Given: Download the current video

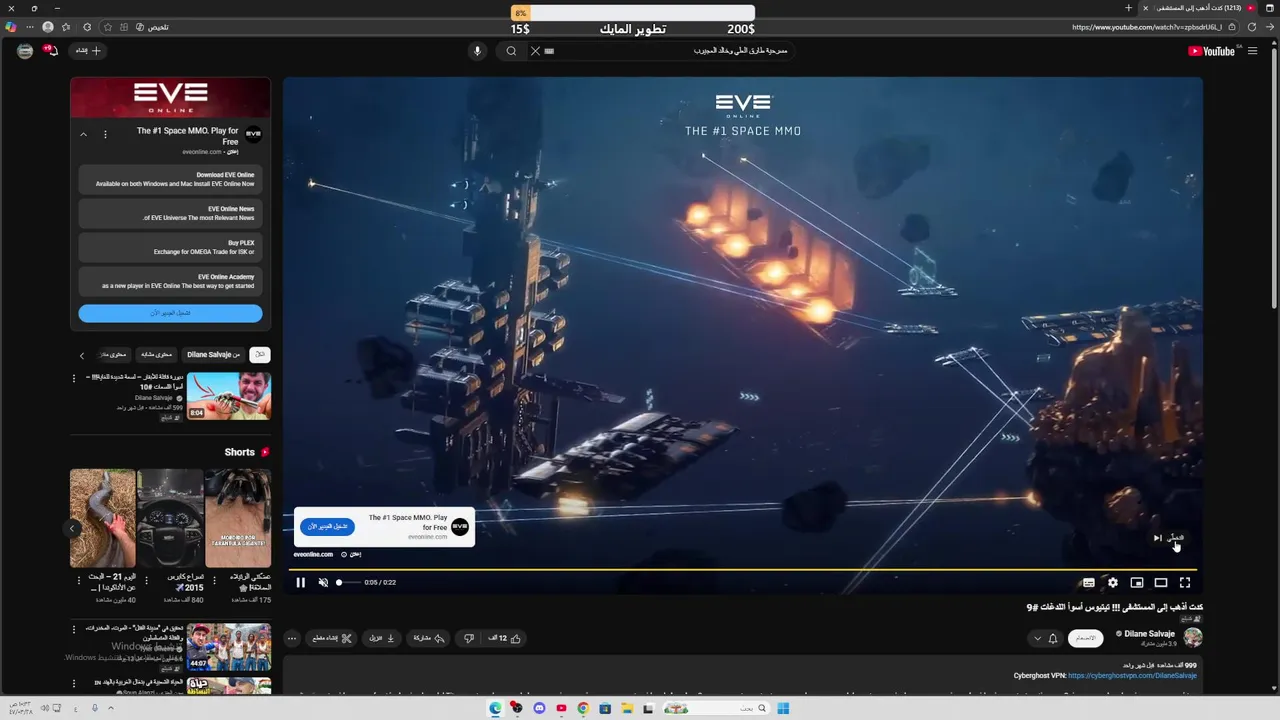Looking at the screenshot, I should [382, 638].
